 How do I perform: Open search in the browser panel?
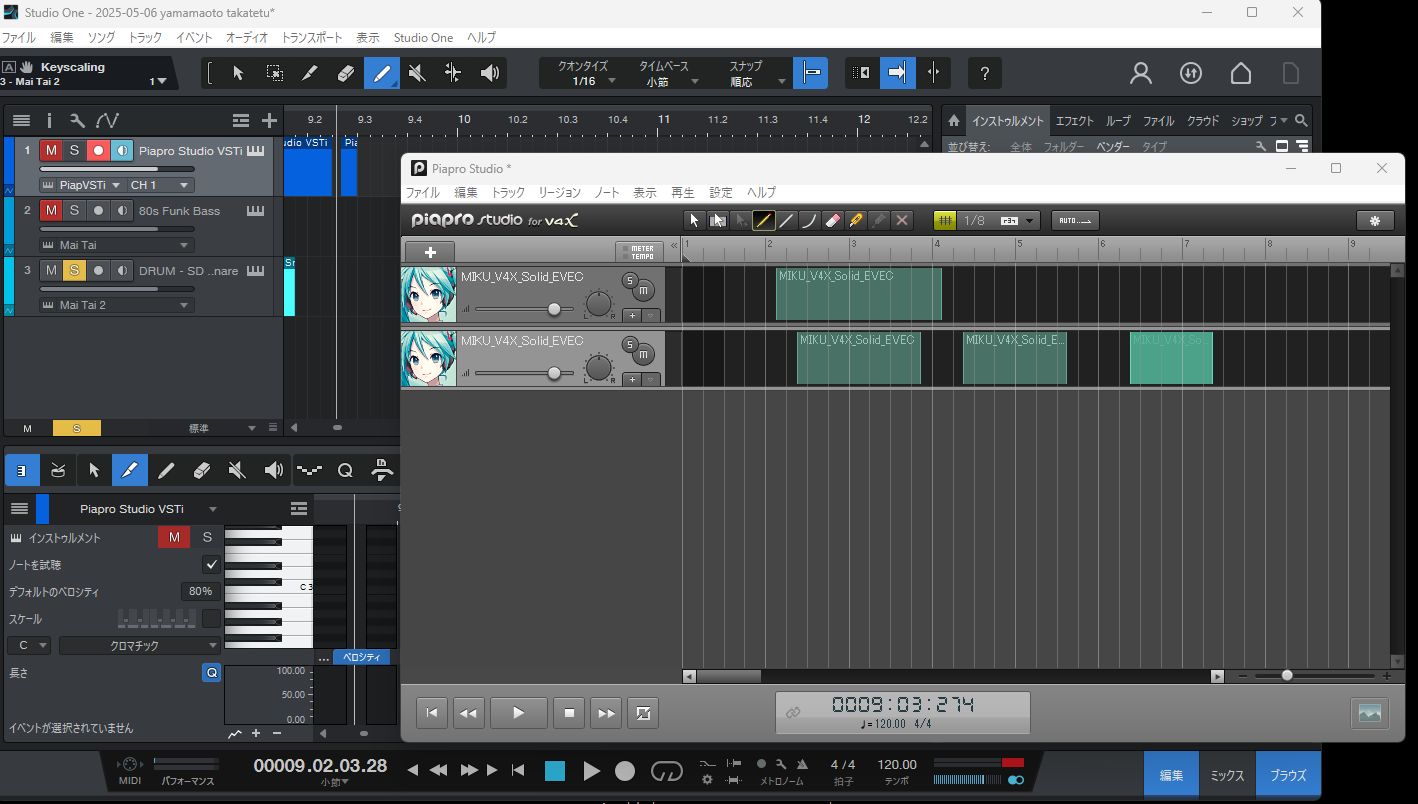(x=1301, y=121)
